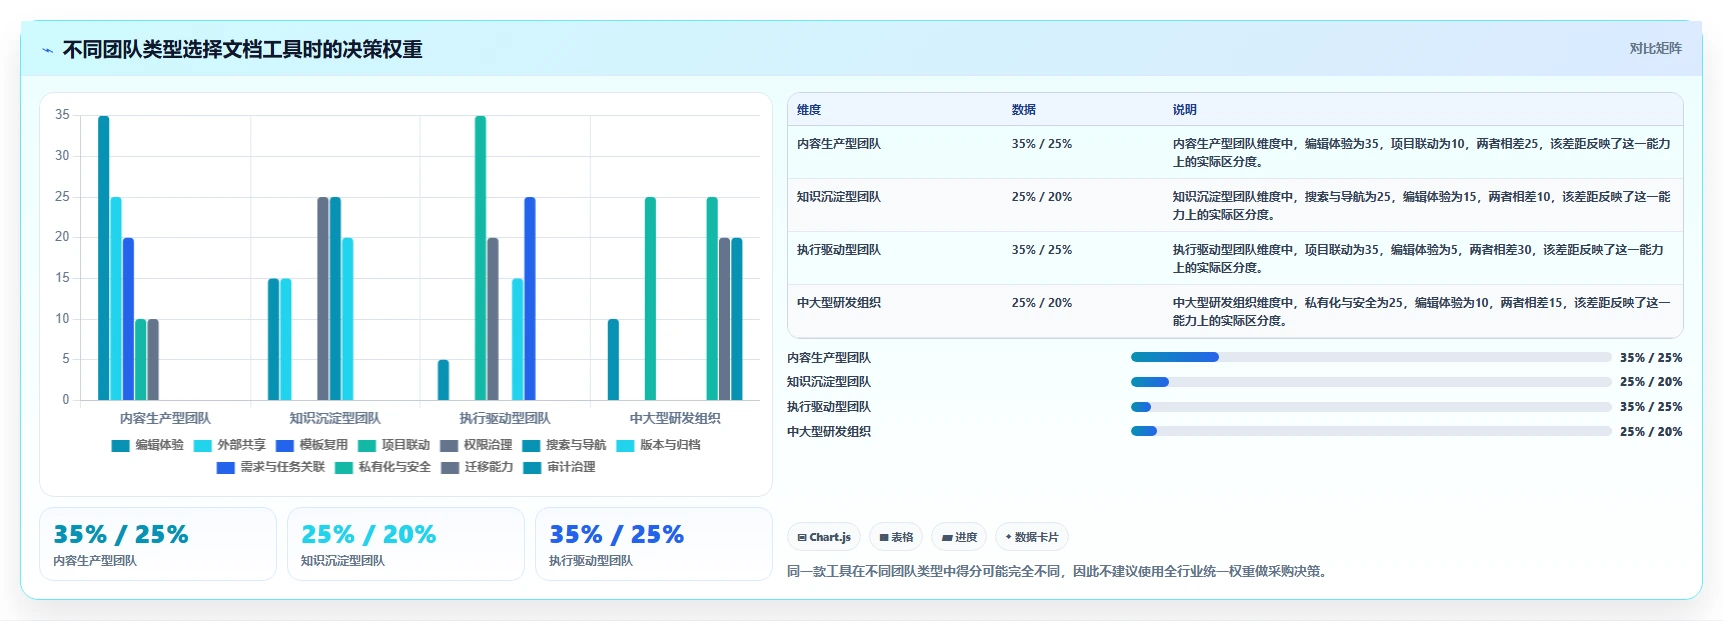Viewport: 1723px width, 621px height.
Task: Toggle 编辑体验 legend series
Action: (148, 445)
